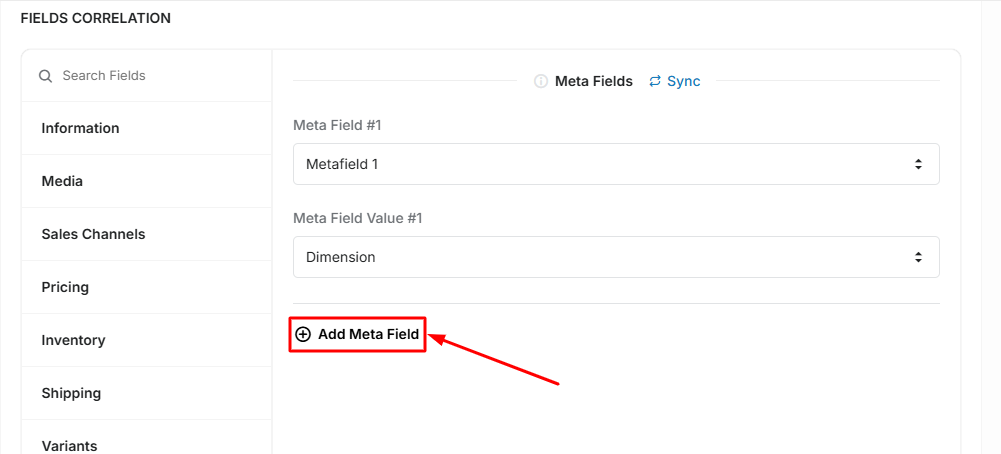Click the search magnifier icon
Viewport: 1001px width, 454px height.
pos(45,76)
